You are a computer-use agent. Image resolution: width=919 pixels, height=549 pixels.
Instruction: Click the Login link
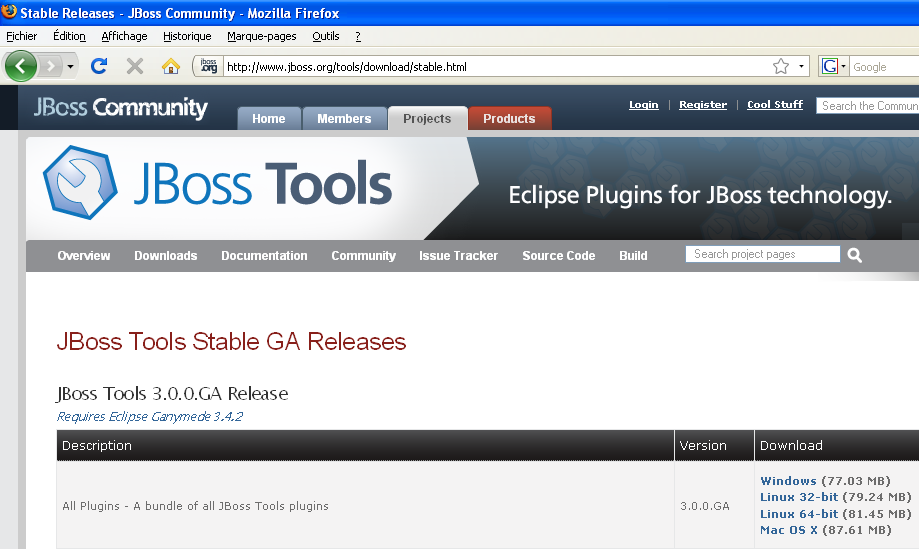643,105
